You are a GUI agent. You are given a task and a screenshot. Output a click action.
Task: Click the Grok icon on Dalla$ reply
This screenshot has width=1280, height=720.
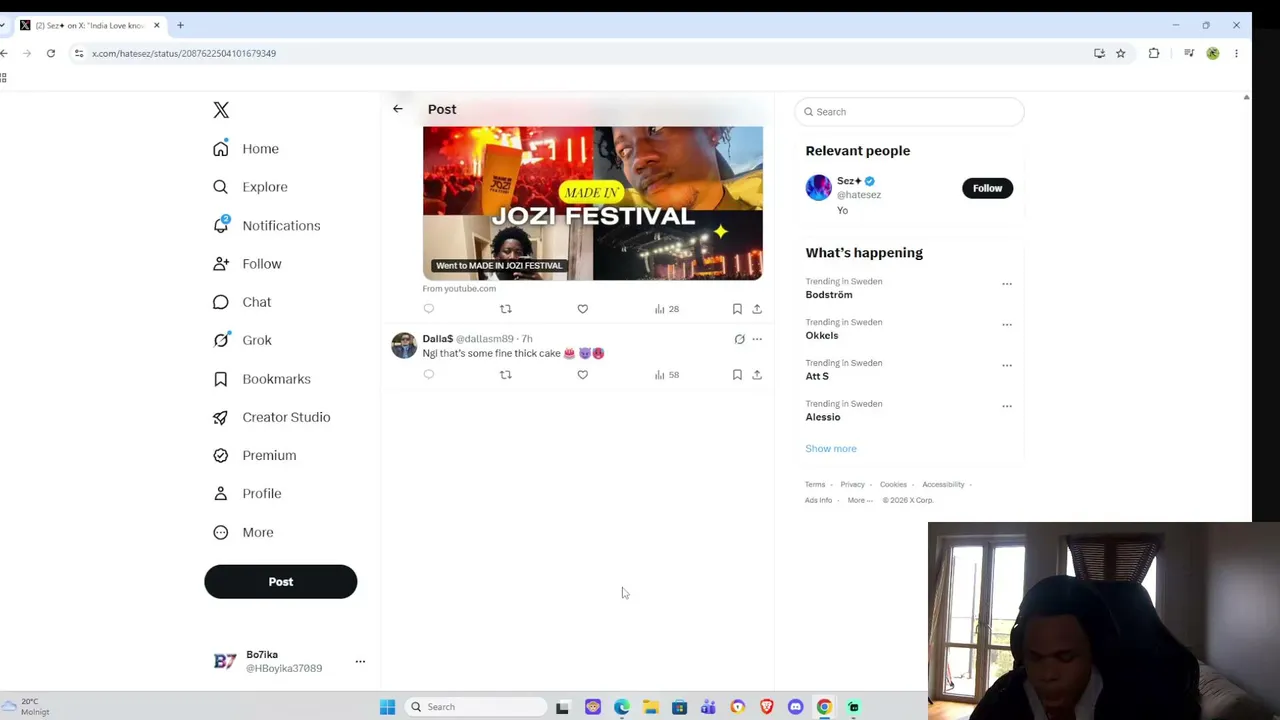click(739, 339)
